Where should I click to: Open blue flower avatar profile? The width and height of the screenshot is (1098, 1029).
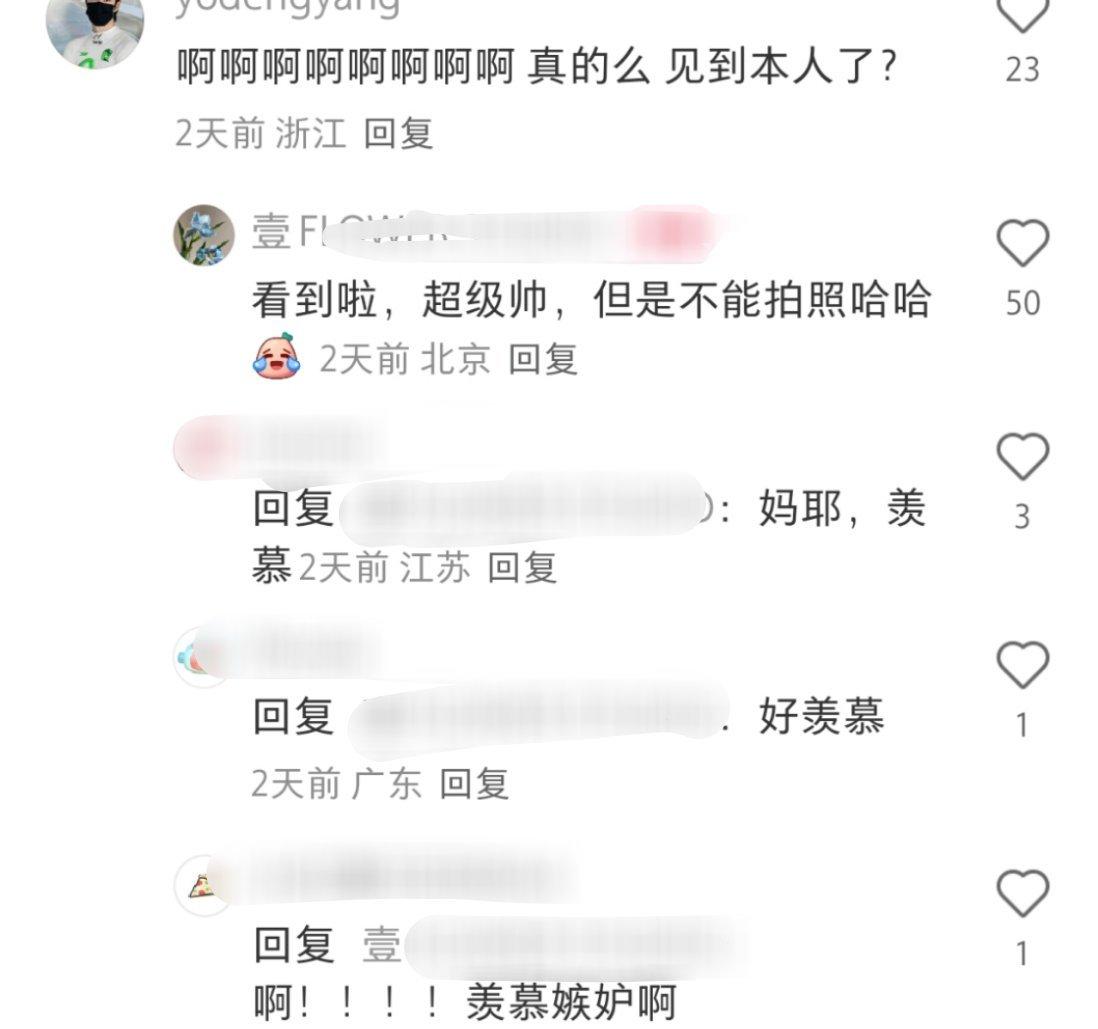tap(204, 235)
